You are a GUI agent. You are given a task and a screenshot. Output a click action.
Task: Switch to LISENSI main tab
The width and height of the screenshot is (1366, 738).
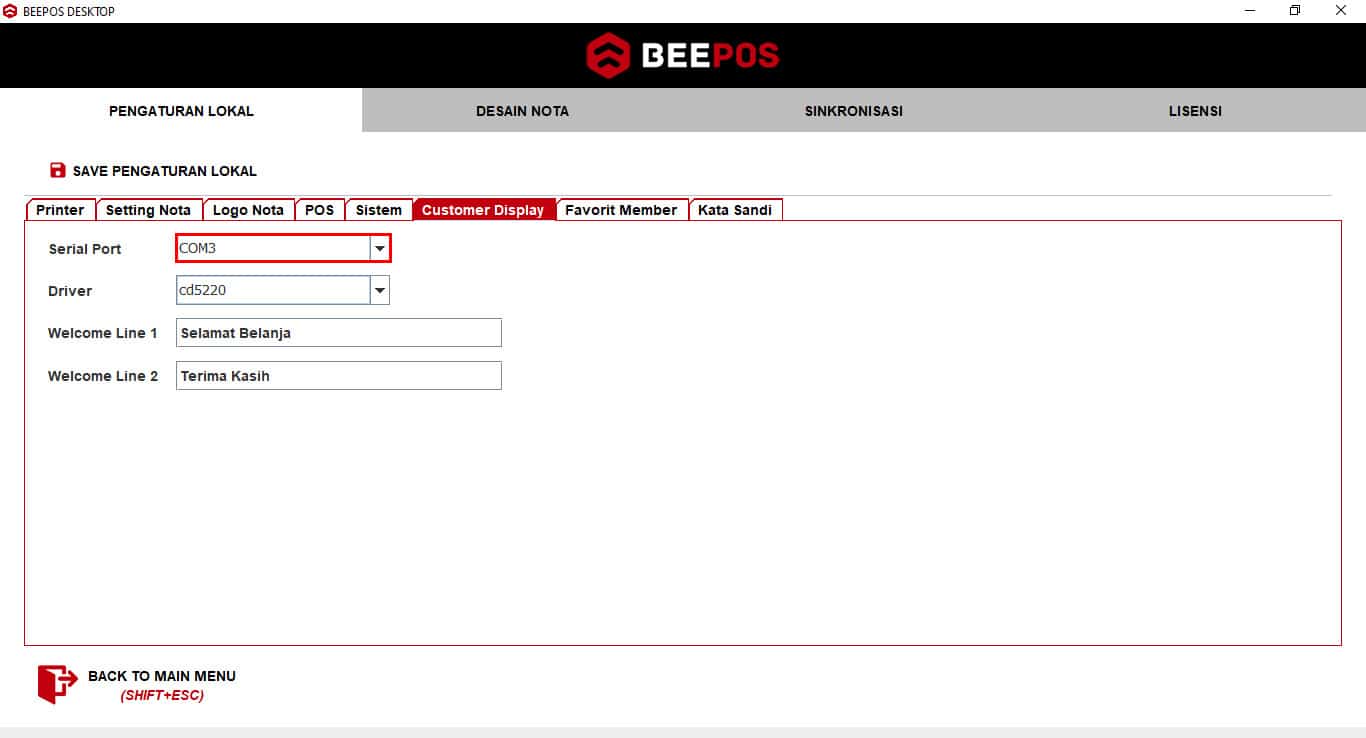point(1195,111)
